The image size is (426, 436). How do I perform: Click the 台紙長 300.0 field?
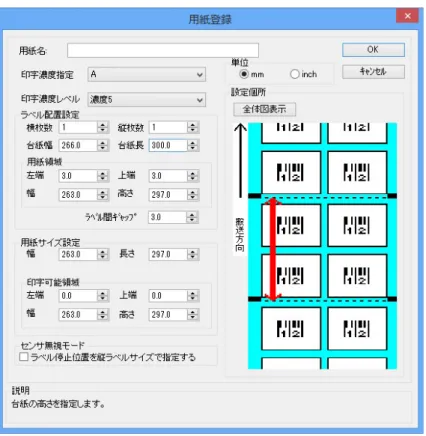(x=168, y=145)
